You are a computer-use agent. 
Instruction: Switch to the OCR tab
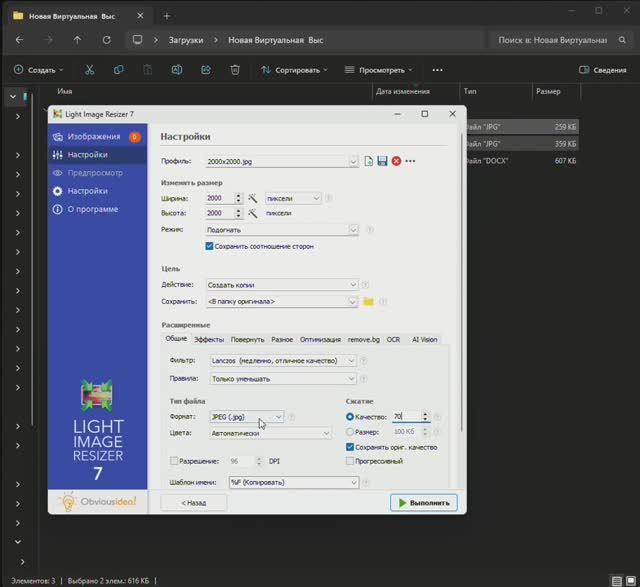[393, 339]
